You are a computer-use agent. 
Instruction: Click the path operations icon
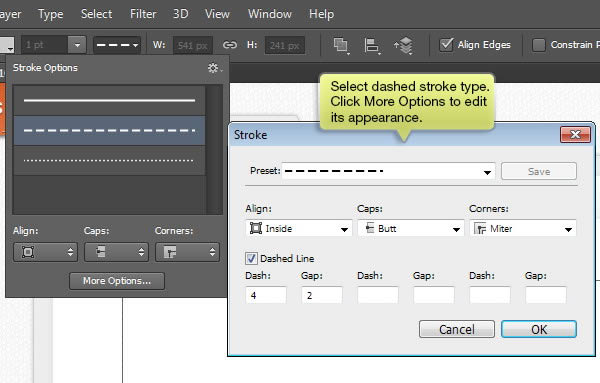pos(340,45)
